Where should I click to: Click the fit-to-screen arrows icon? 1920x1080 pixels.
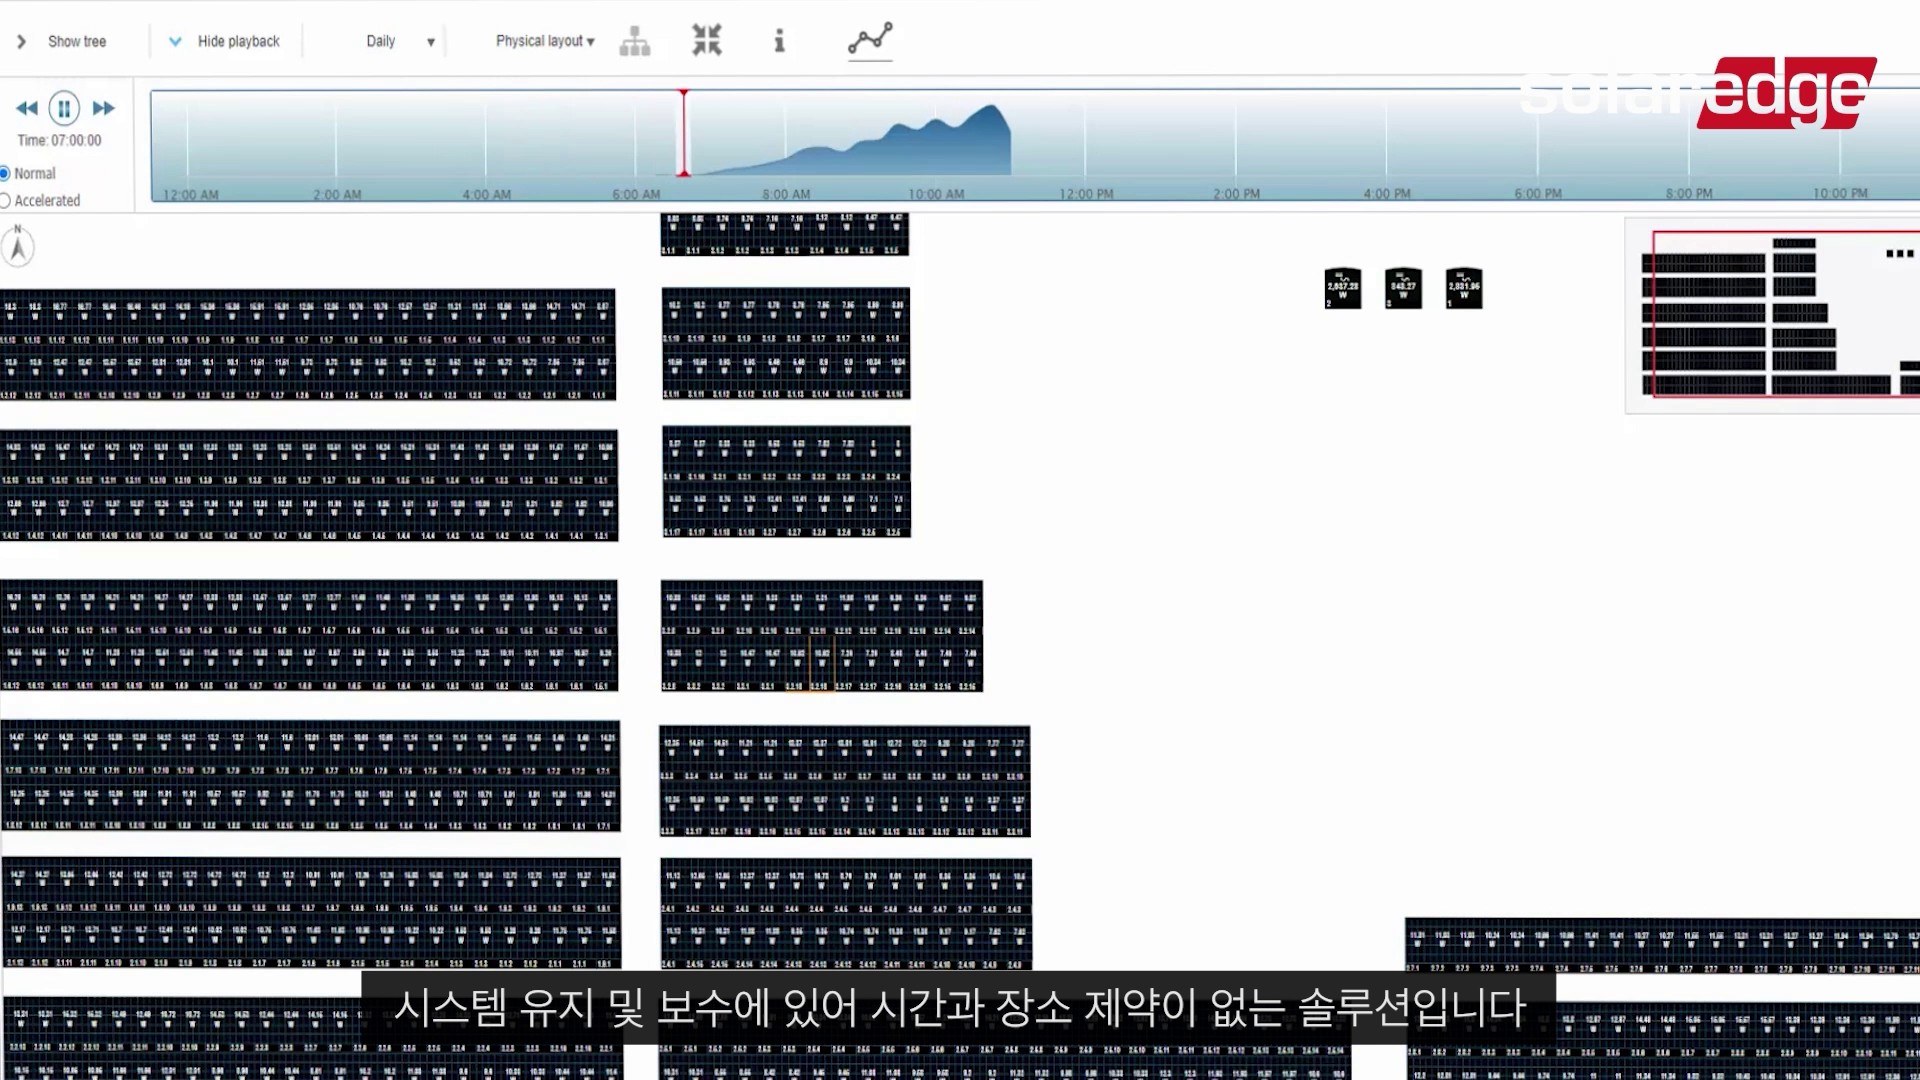pos(707,40)
